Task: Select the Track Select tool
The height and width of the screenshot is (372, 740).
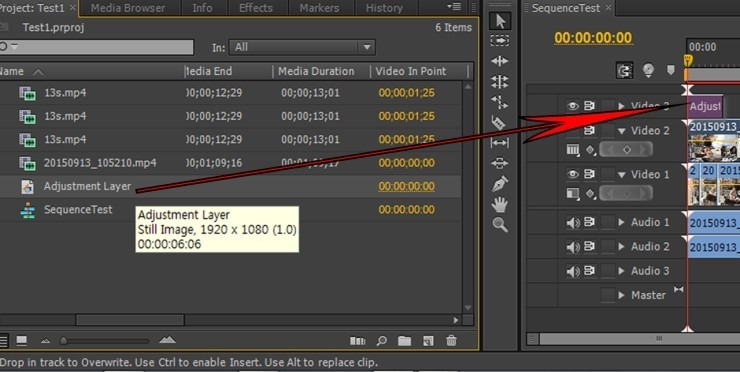Action: tap(500, 41)
